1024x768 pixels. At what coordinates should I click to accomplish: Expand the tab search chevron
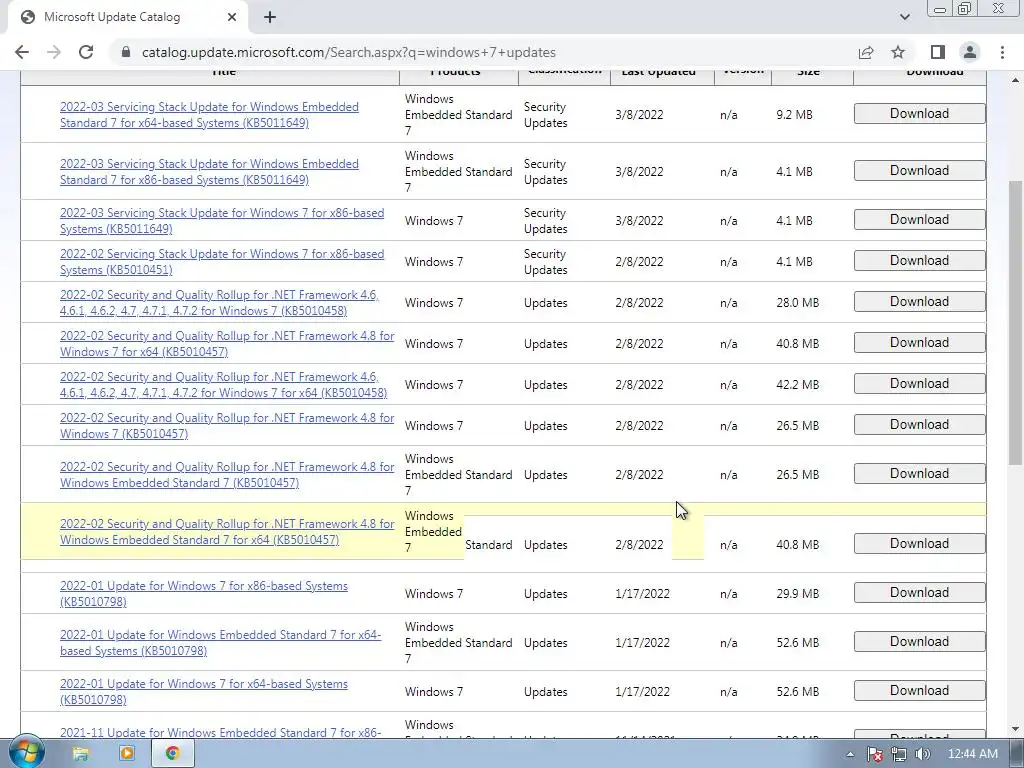[904, 17]
